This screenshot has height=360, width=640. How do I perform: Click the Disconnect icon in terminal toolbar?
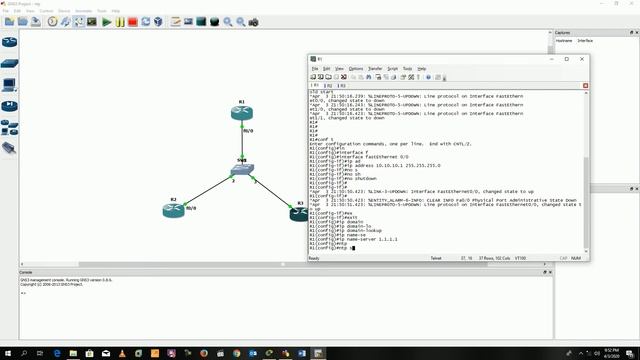344,77
